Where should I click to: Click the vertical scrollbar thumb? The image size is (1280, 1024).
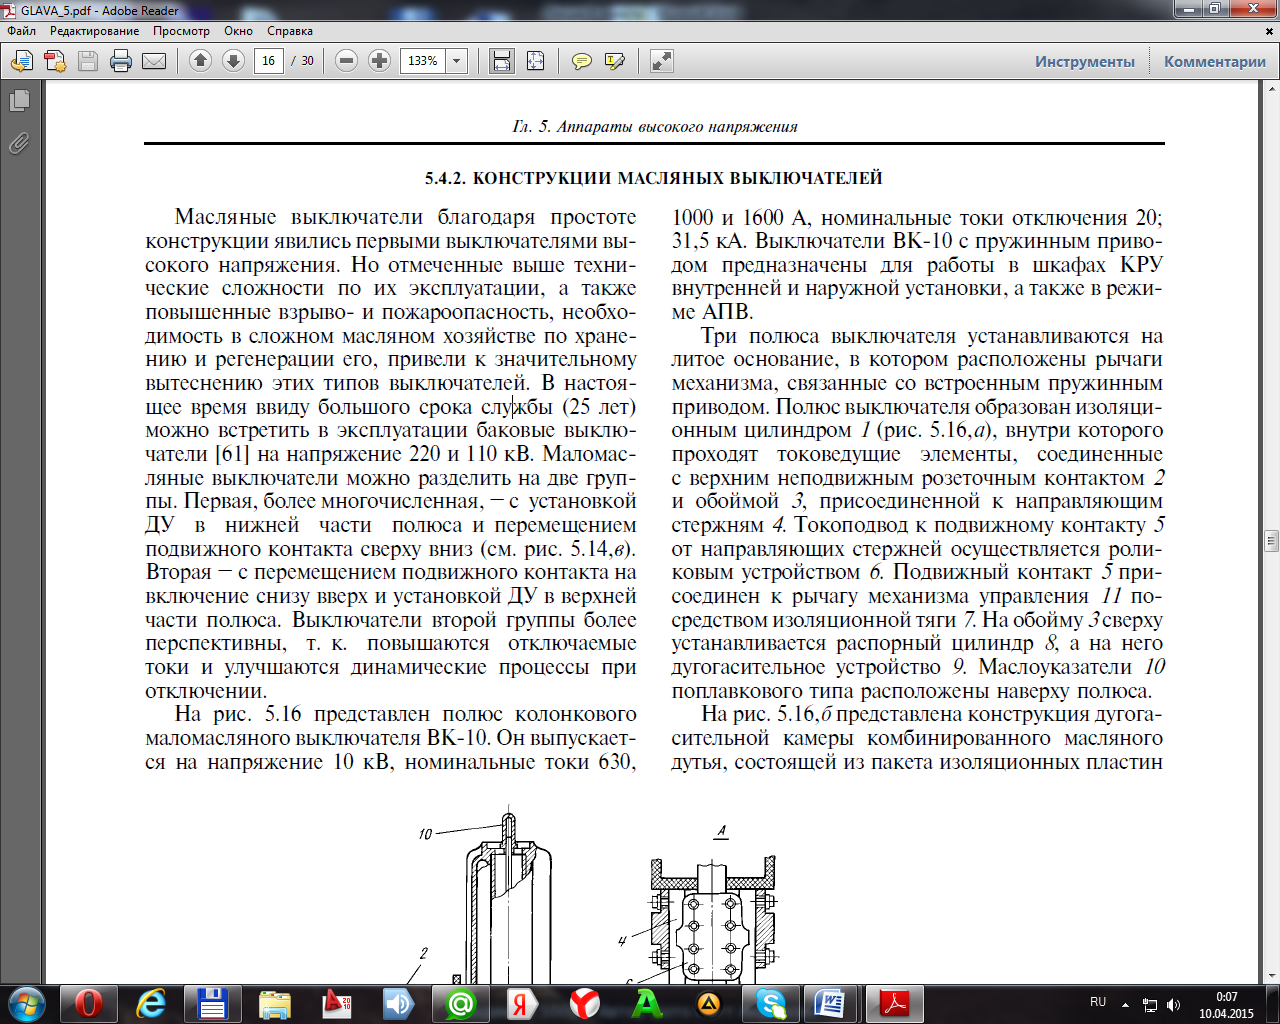1271,542
